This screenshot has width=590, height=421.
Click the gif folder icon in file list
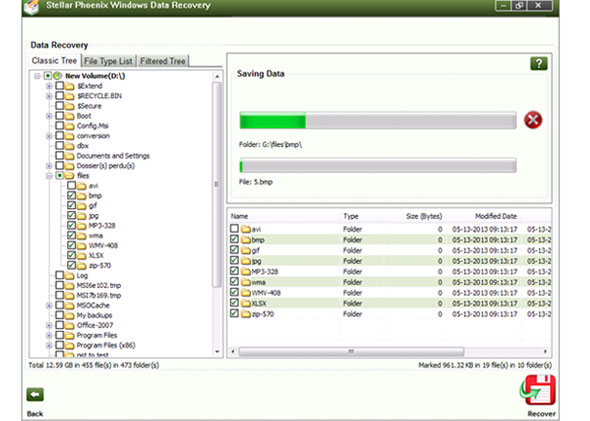(x=246, y=250)
